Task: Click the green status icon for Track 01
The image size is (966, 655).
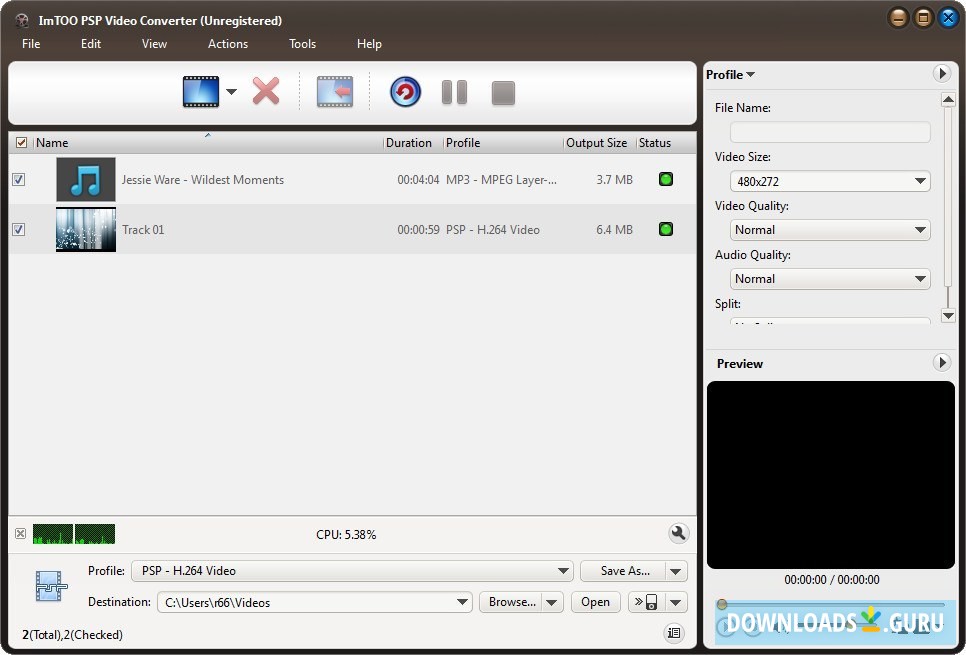Action: pyautogui.click(x=666, y=229)
